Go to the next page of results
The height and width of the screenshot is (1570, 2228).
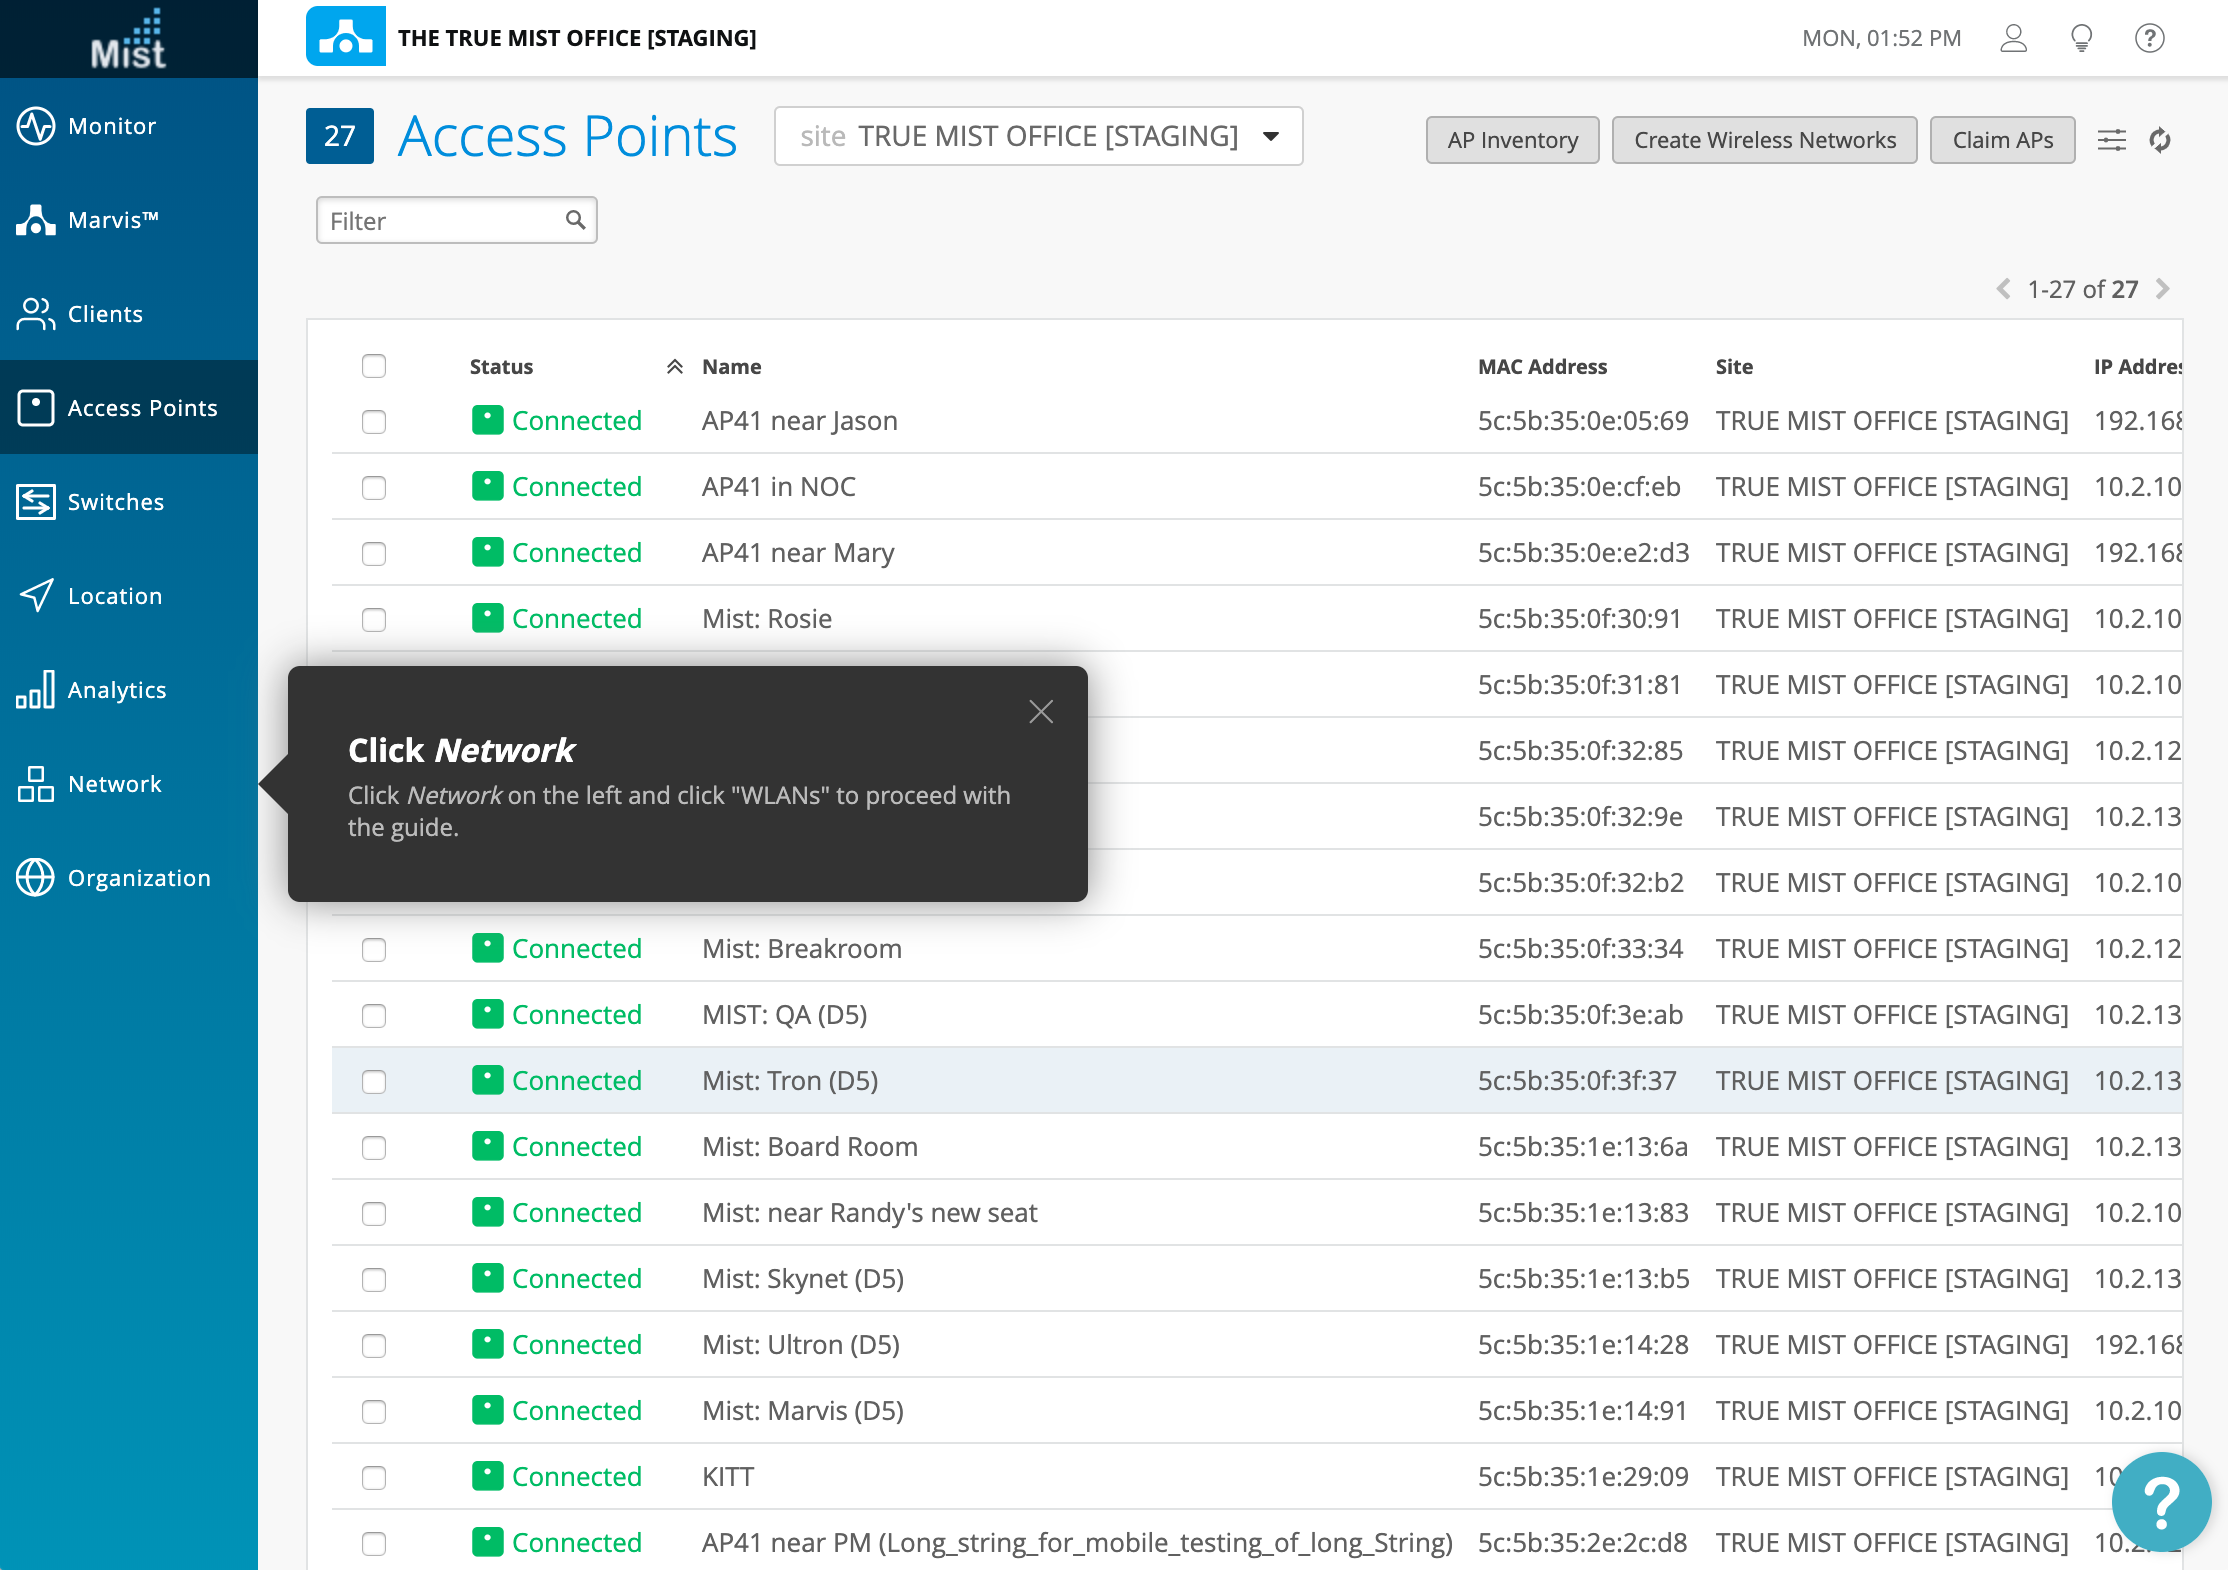tap(2163, 289)
